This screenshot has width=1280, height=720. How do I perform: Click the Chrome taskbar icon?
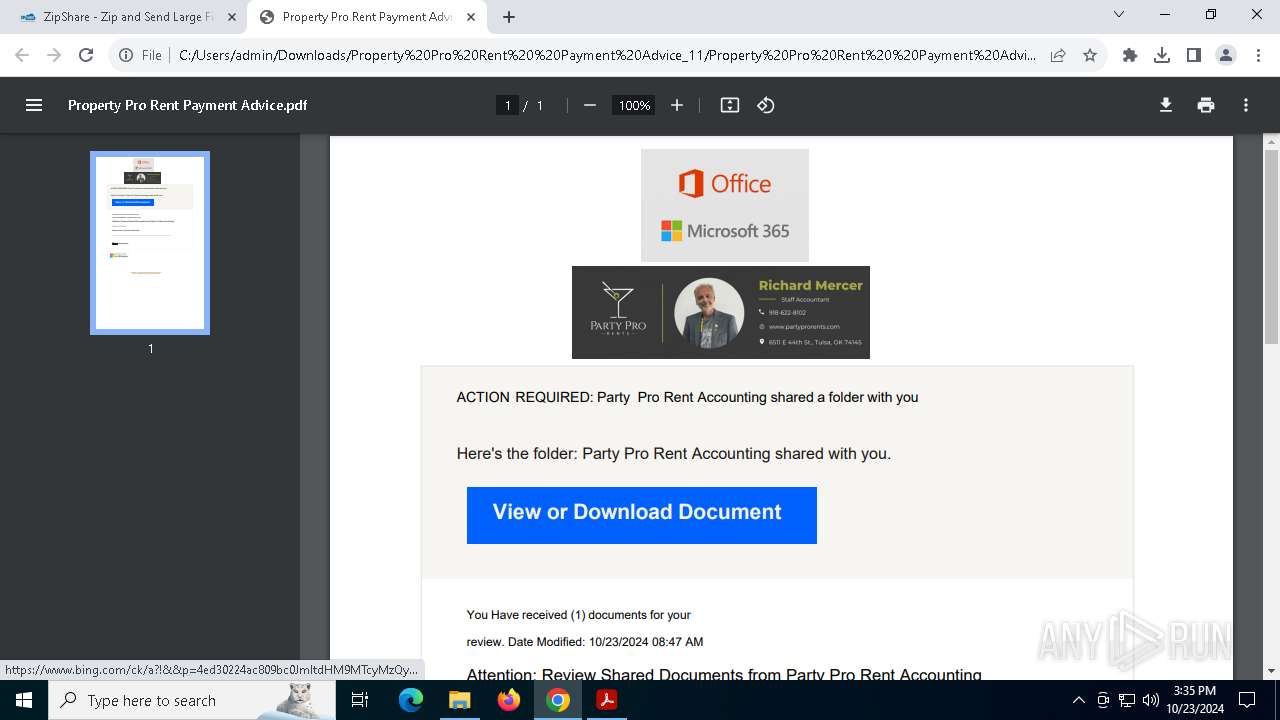pos(558,700)
